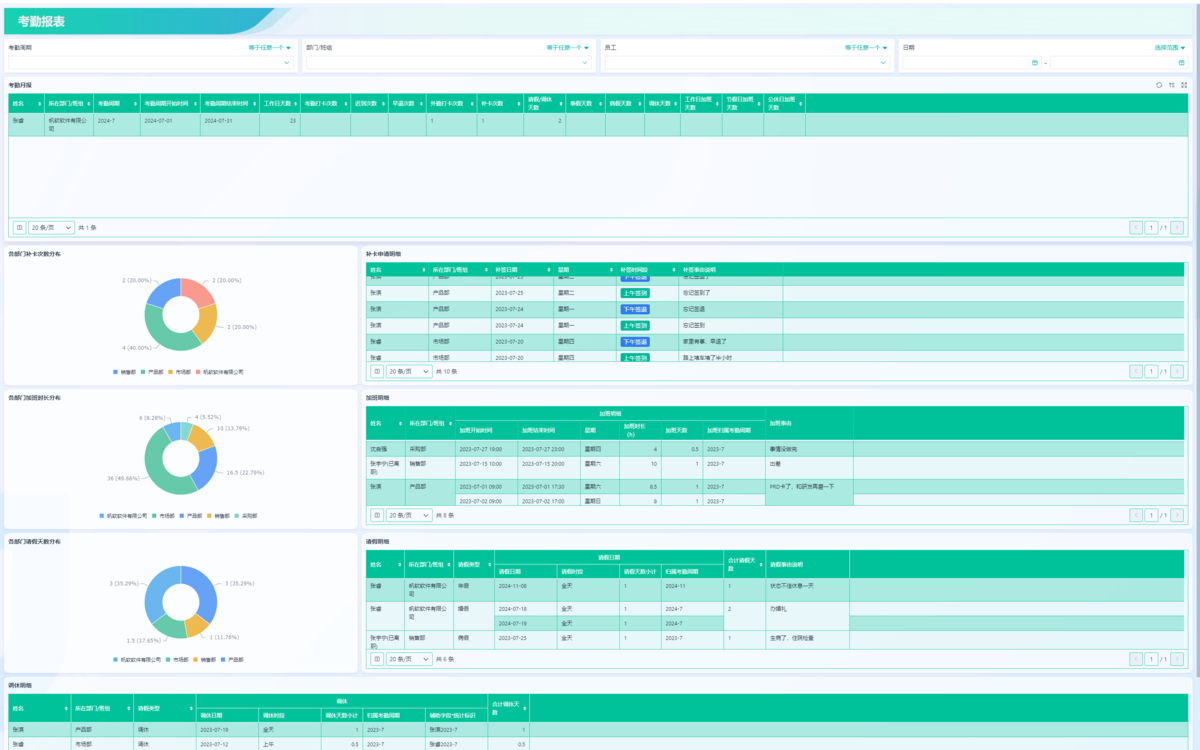This screenshot has width=1200, height=750.
Task: Open the 等于任意一个 operator for 部门/班组
Action: click(568, 47)
